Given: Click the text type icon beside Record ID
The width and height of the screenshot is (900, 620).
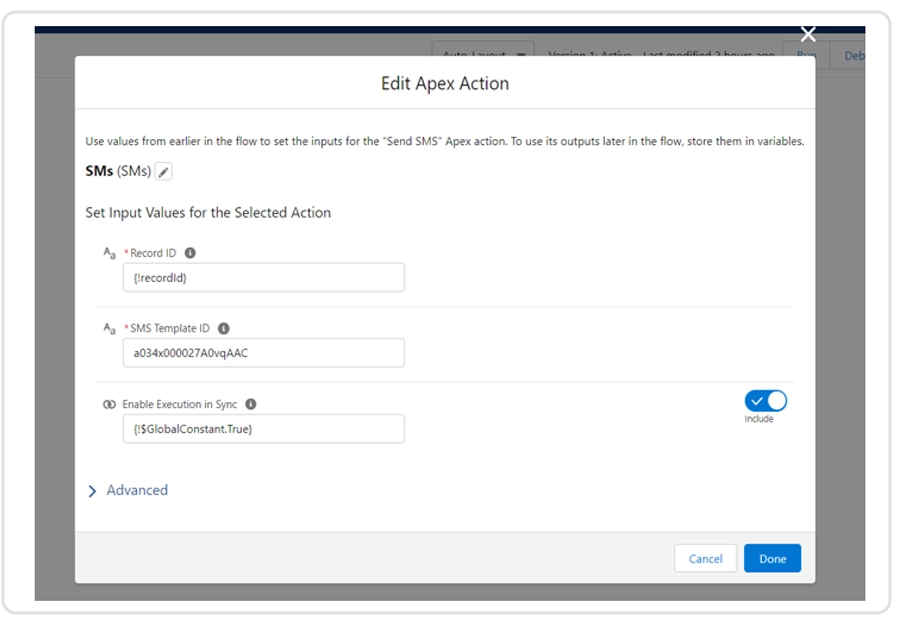Looking at the screenshot, I should (x=110, y=253).
